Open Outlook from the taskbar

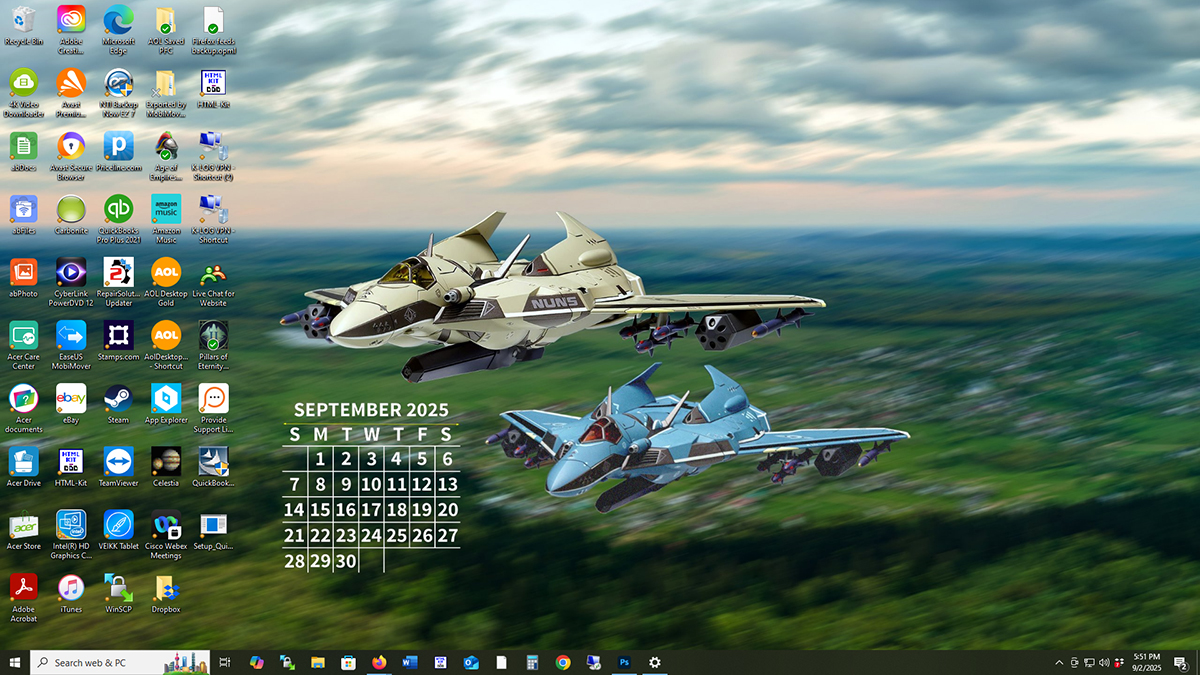point(471,662)
